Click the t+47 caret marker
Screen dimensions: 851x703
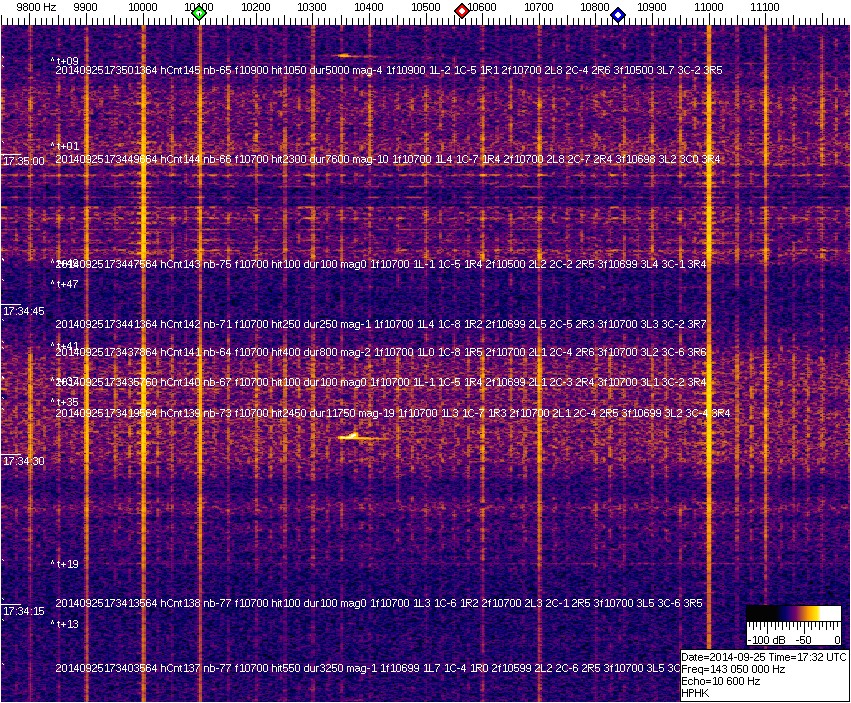click(x=66, y=284)
